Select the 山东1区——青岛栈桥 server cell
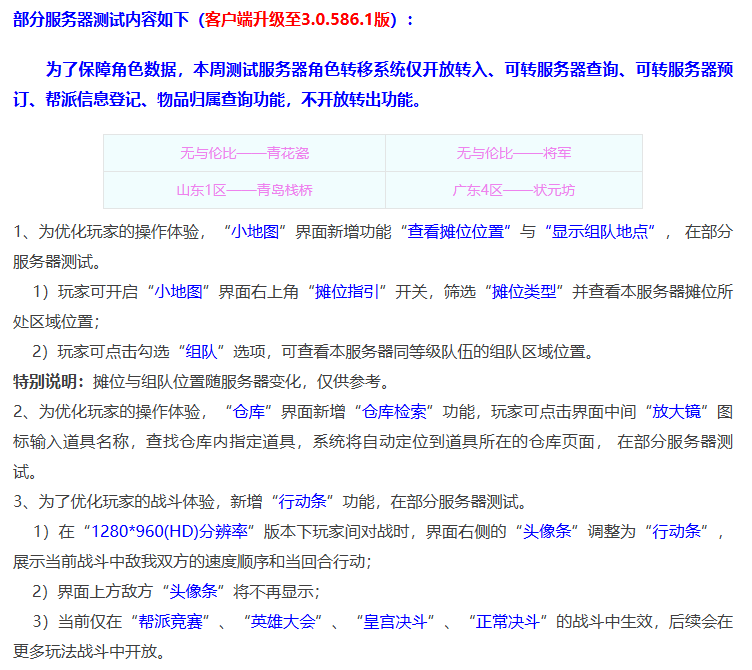The width and height of the screenshot is (752, 670). [244, 190]
